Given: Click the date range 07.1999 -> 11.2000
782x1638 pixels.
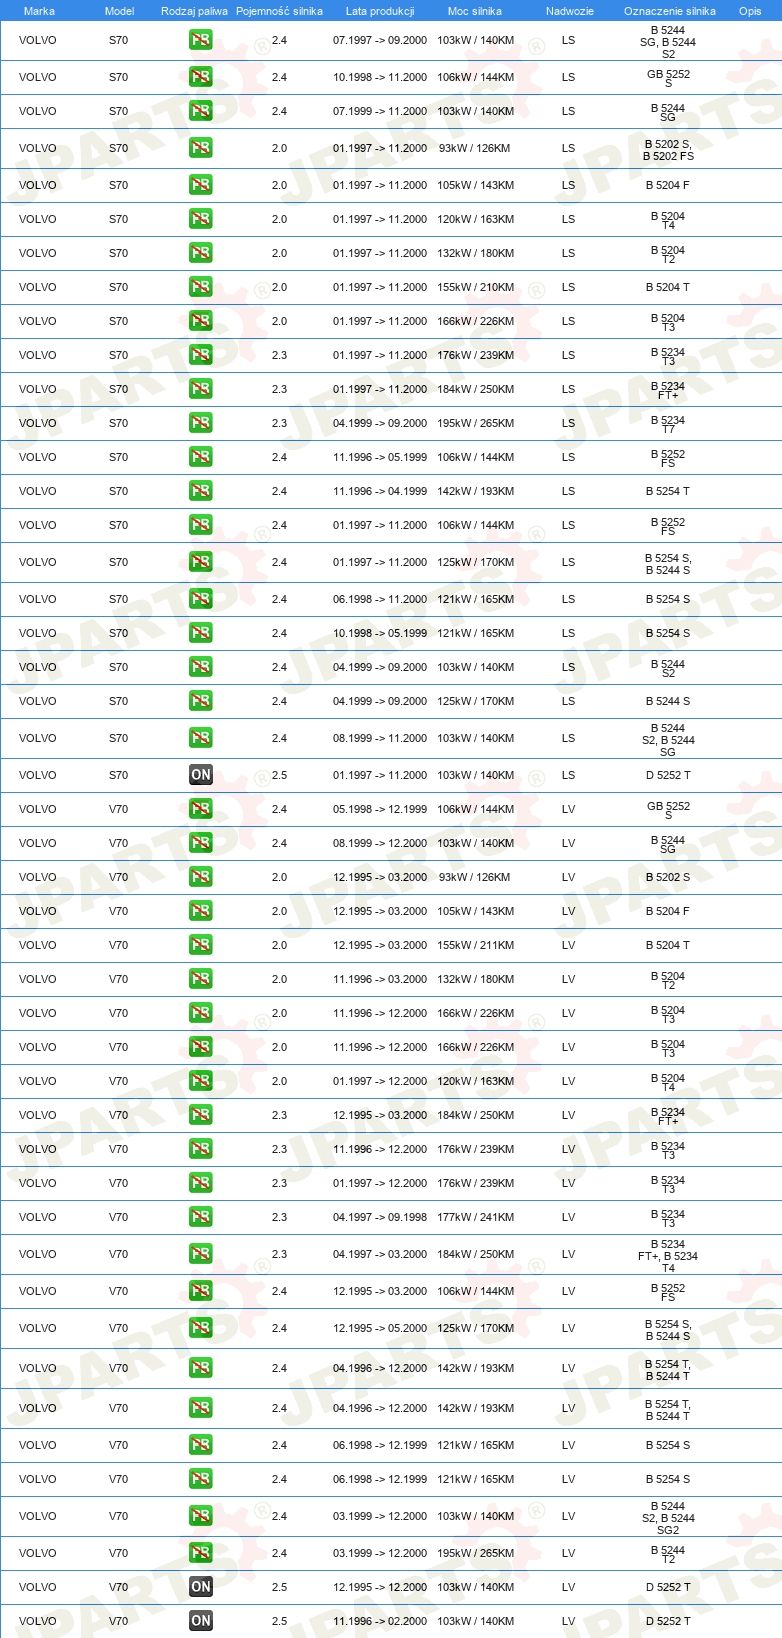Looking at the screenshot, I should [x=380, y=111].
